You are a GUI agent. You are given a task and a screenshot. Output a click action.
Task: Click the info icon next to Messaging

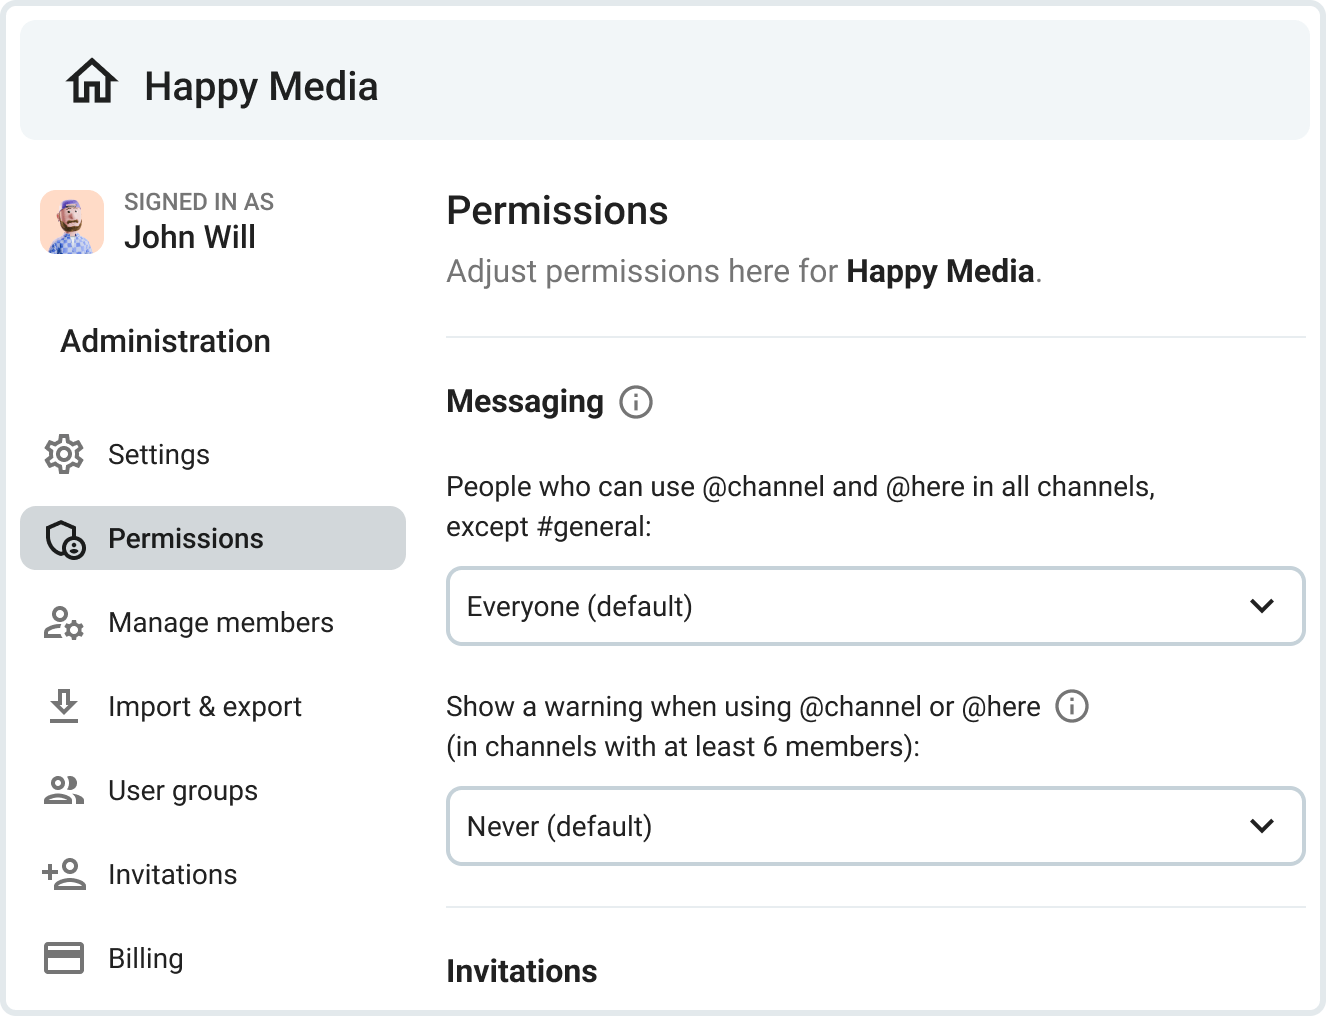point(636,402)
